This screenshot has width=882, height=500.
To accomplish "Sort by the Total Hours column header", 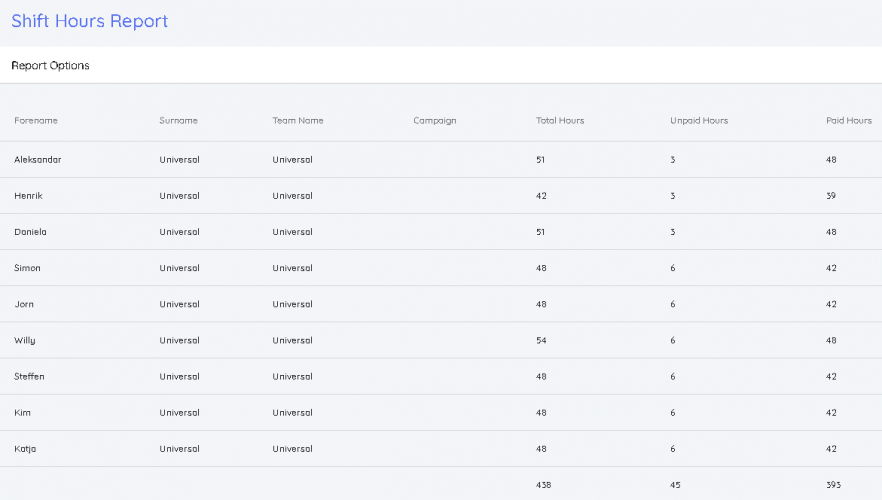I will 560,121.
